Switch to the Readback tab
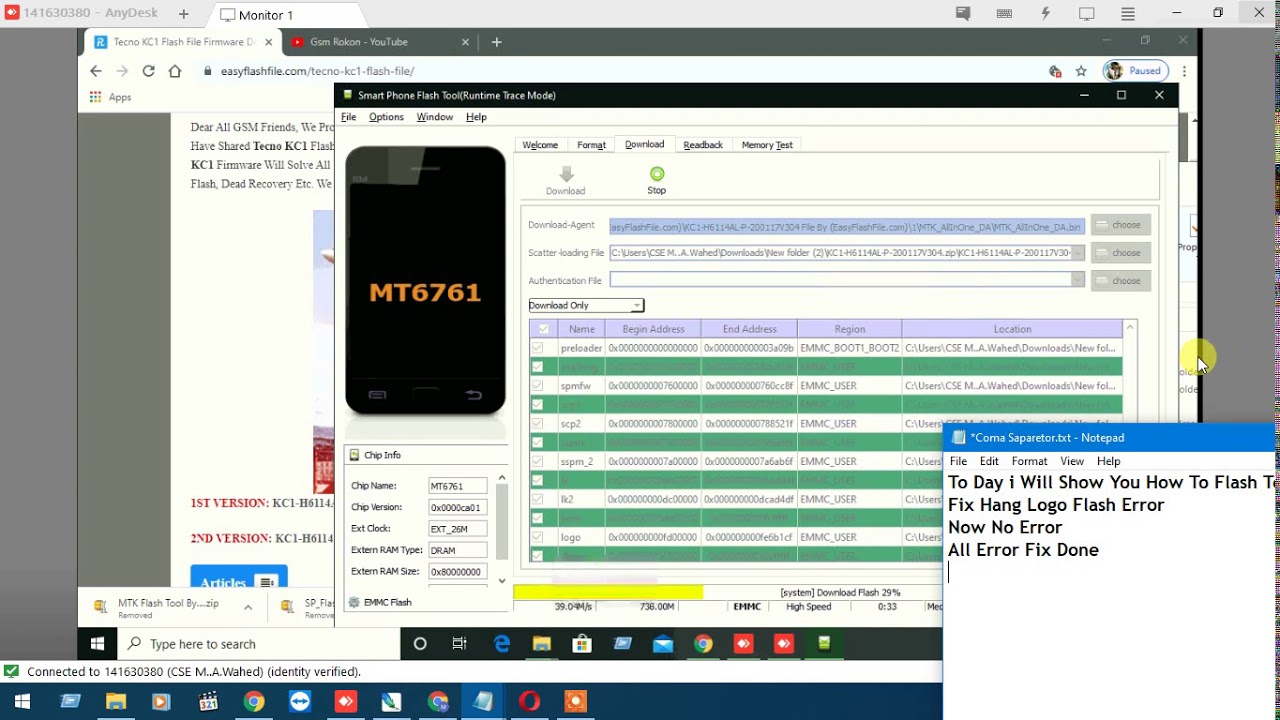The width and height of the screenshot is (1280, 720). pyautogui.click(x=703, y=145)
